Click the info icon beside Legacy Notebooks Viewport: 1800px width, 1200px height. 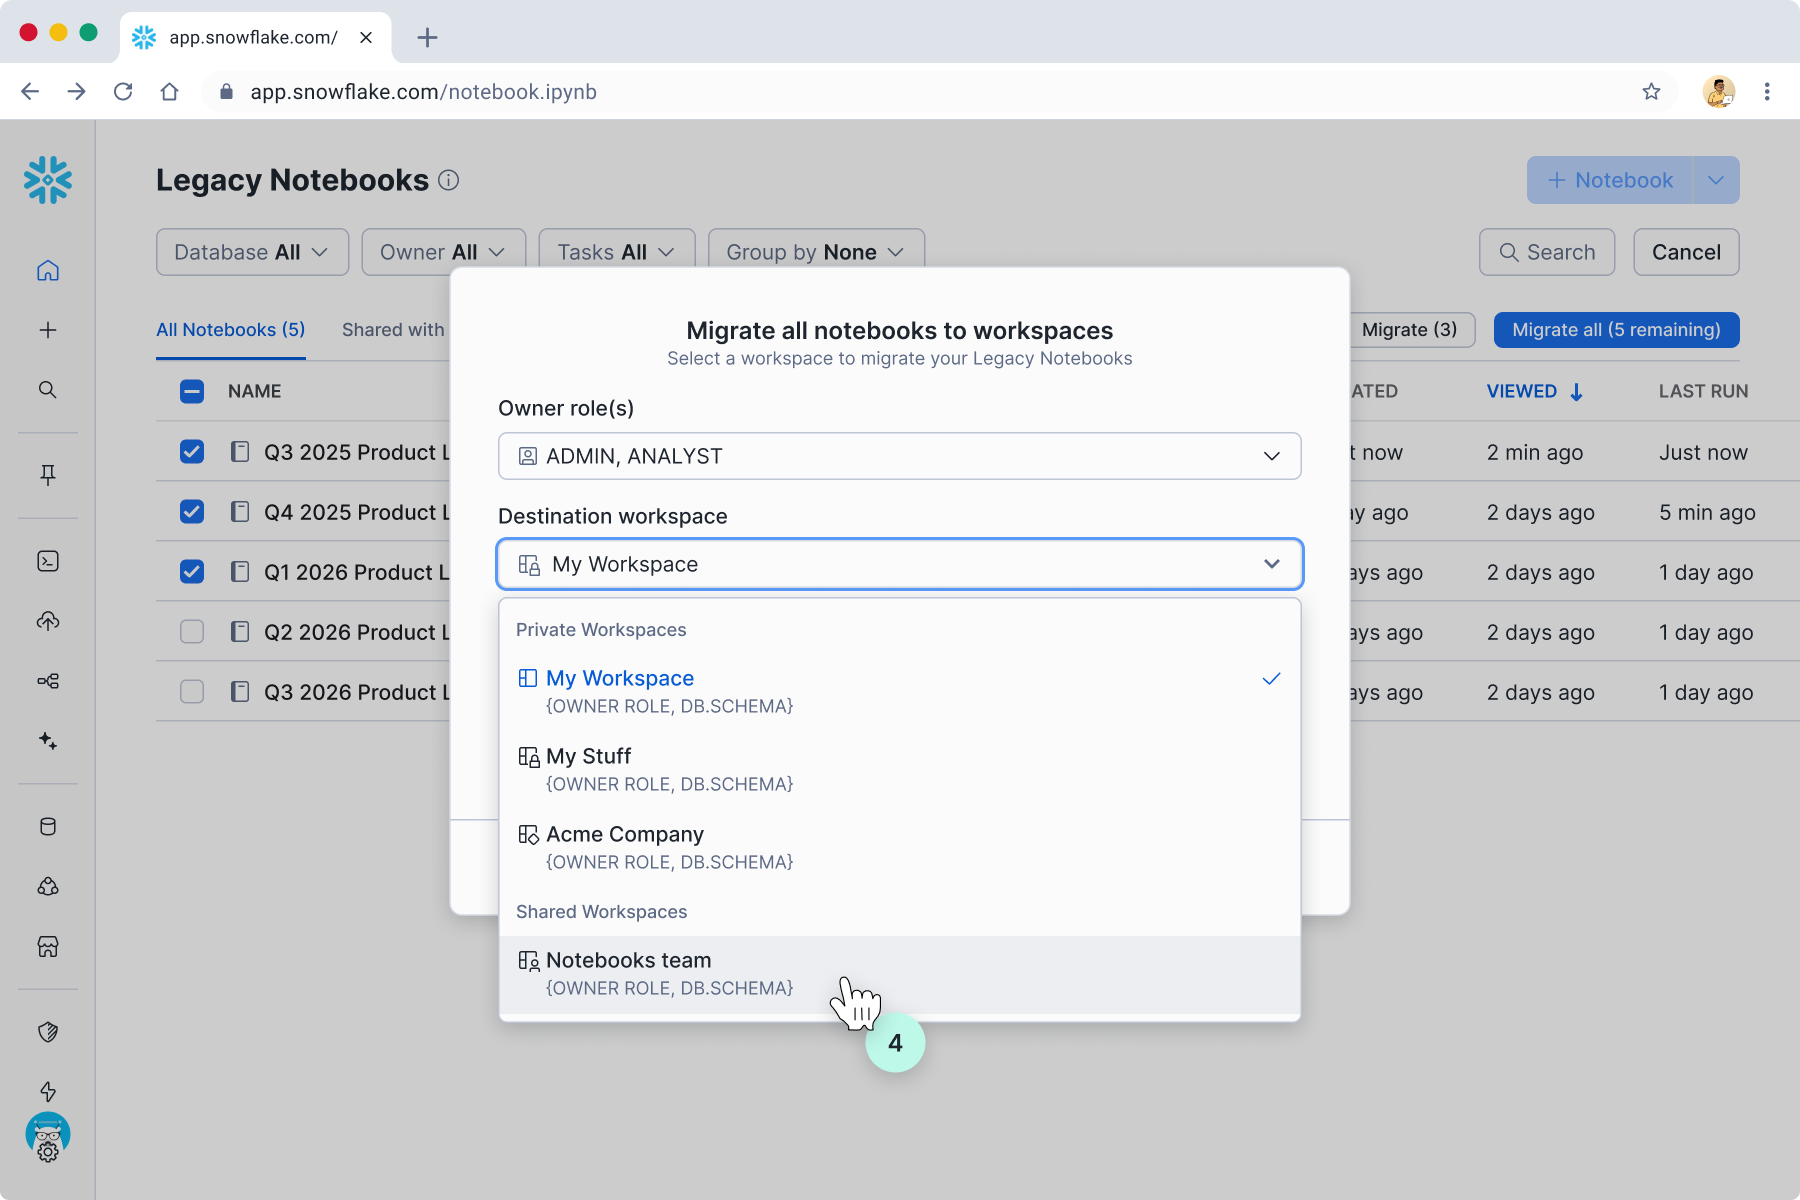449,180
